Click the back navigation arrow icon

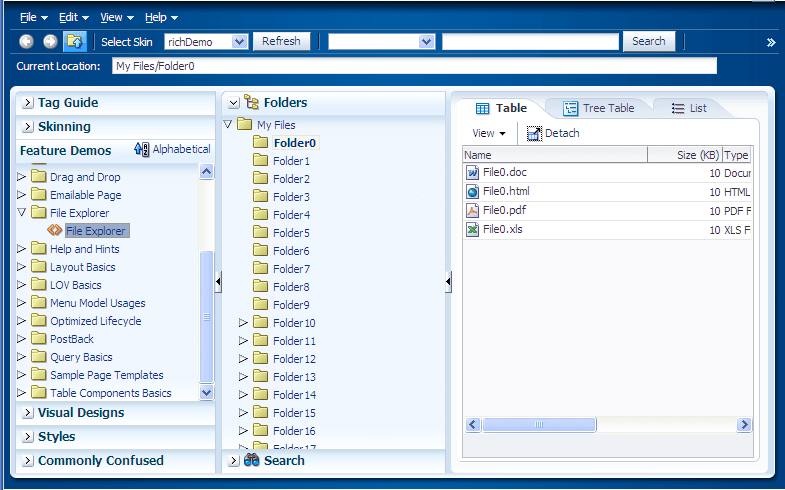pyautogui.click(x=27, y=42)
